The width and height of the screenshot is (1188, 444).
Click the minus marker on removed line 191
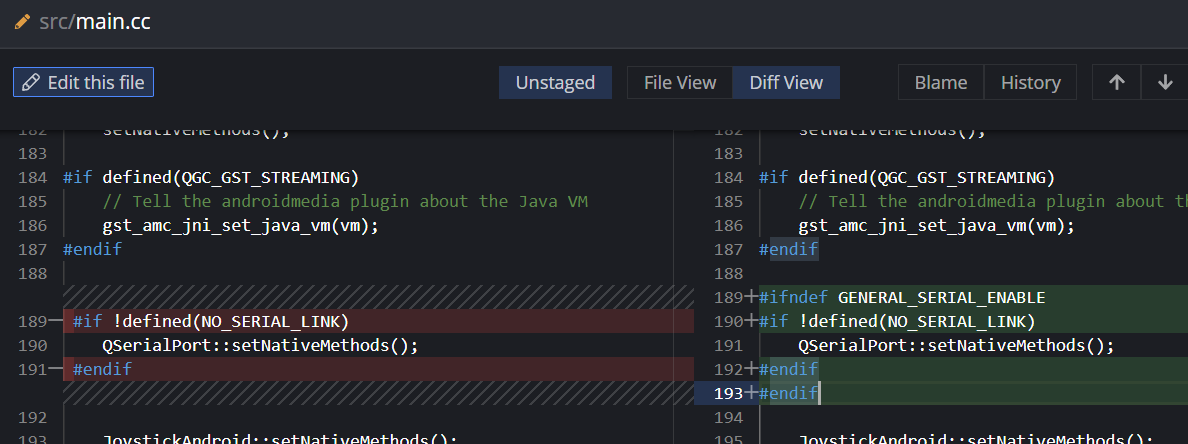(55, 369)
